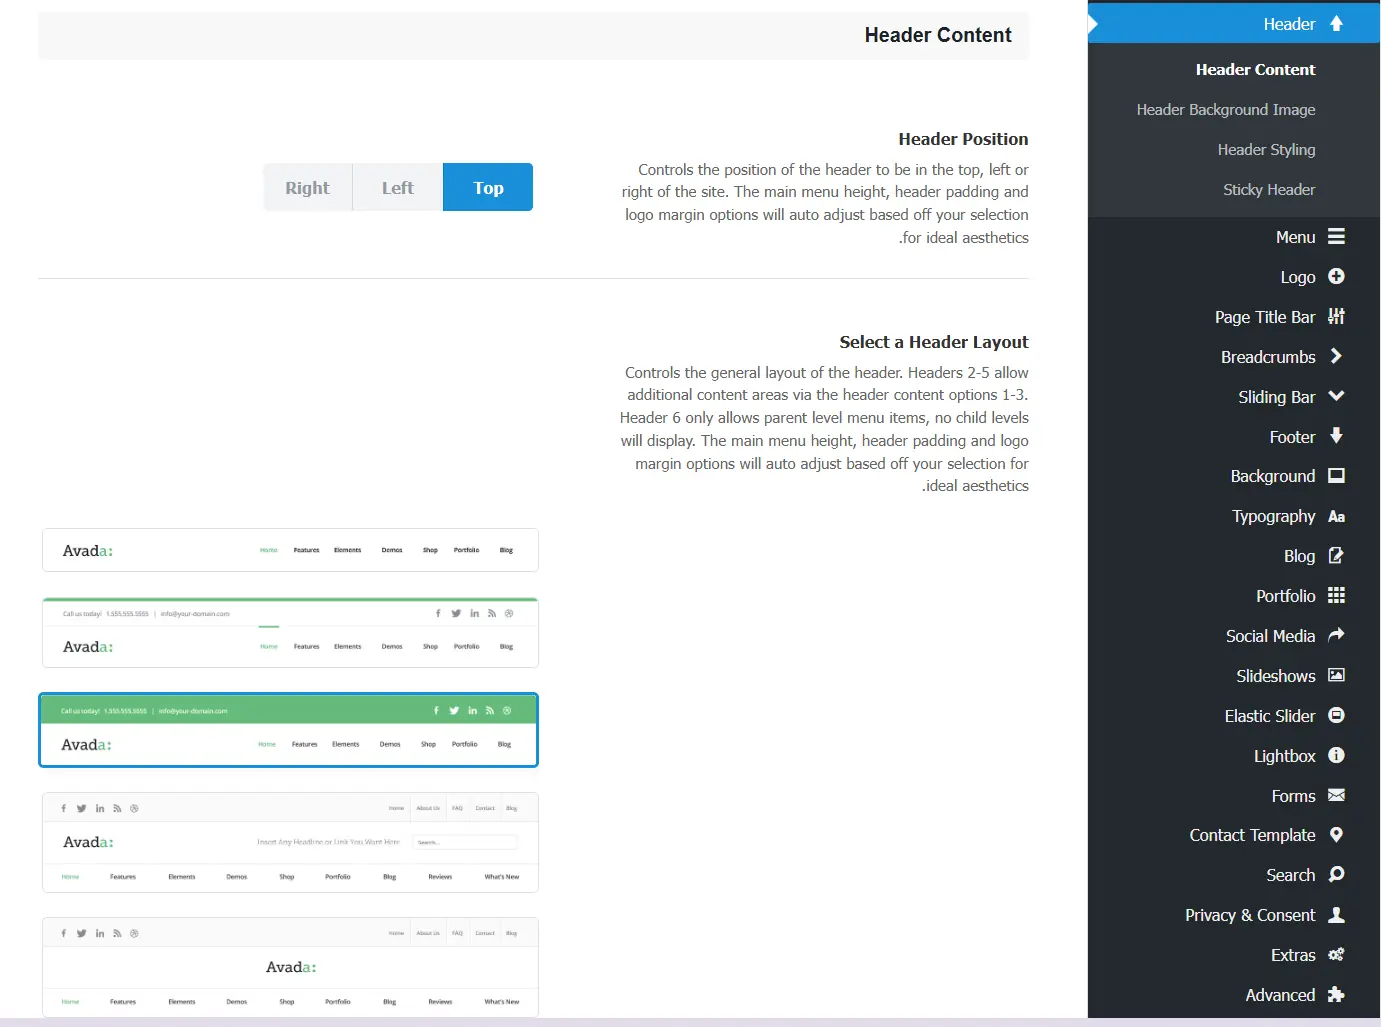This screenshot has height=1027, width=1381.
Task: Click the Blog edit icon
Action: pos(1336,555)
